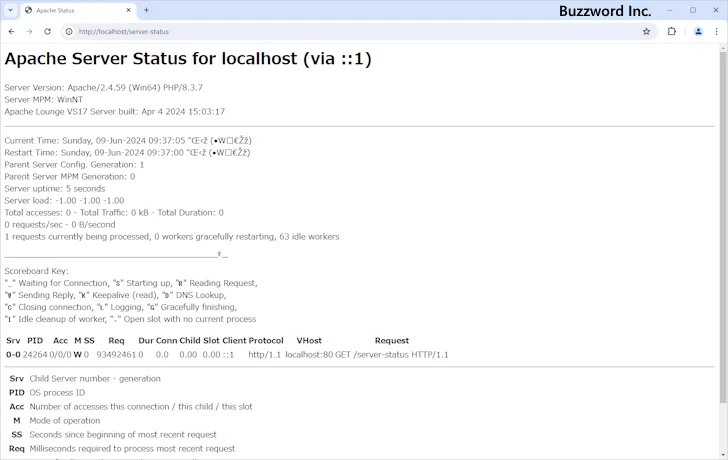Click the Request column header
This screenshot has height=460, width=728.
tap(392, 341)
